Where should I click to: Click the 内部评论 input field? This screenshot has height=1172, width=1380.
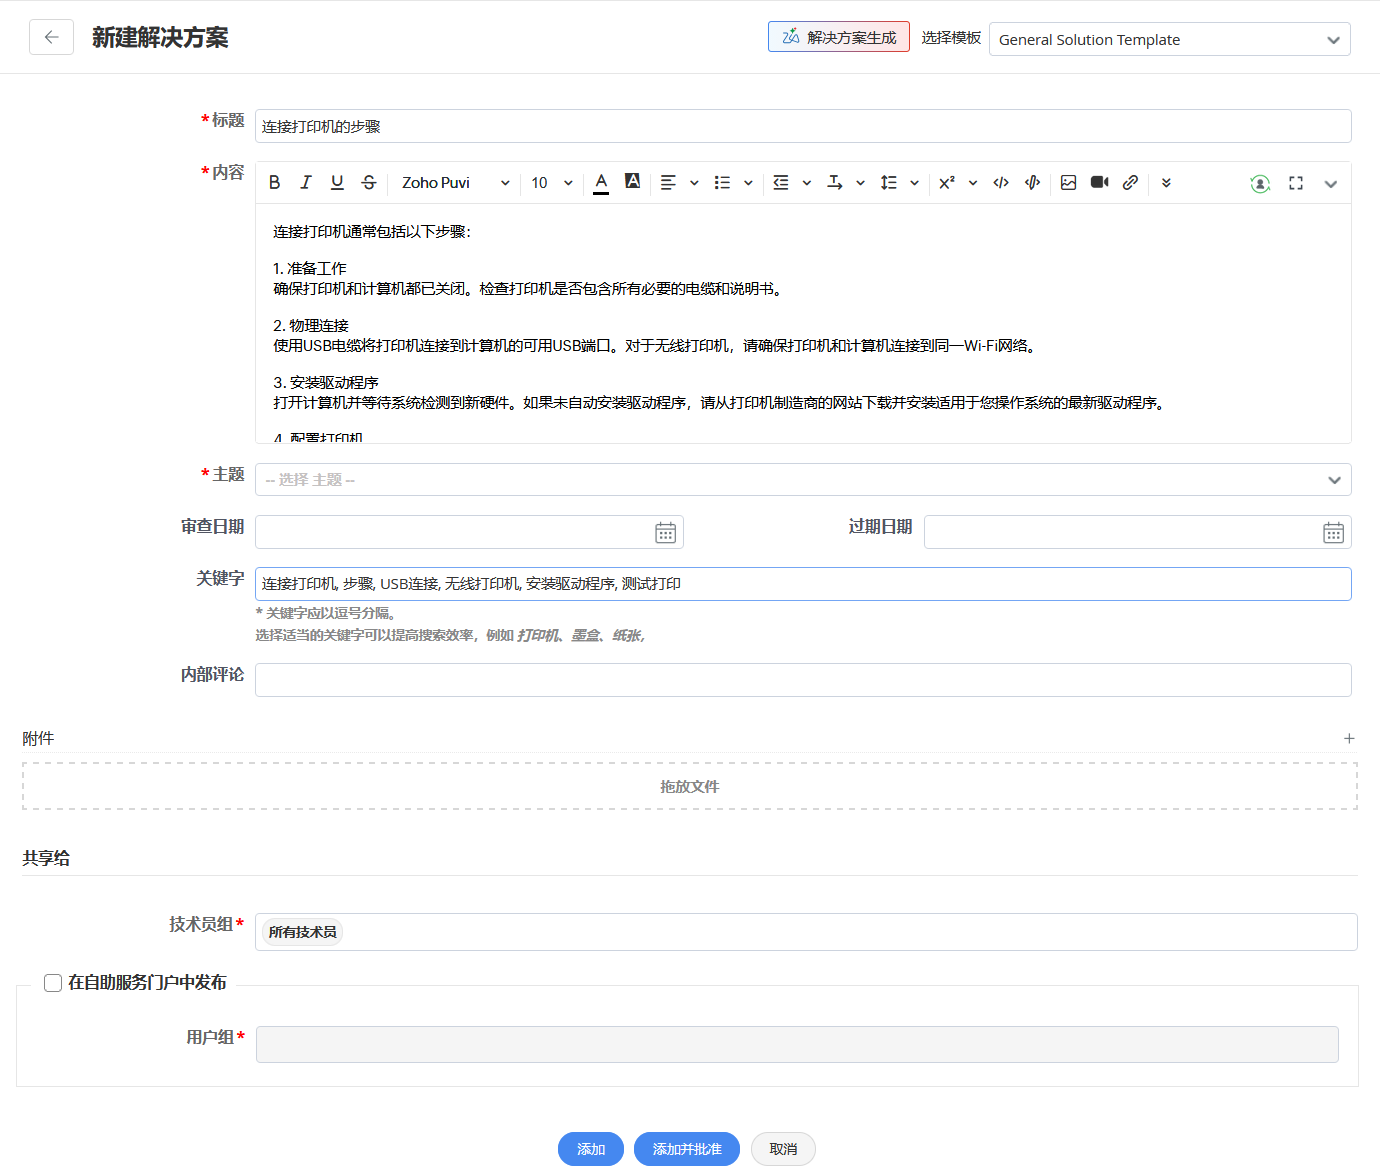(x=802, y=680)
